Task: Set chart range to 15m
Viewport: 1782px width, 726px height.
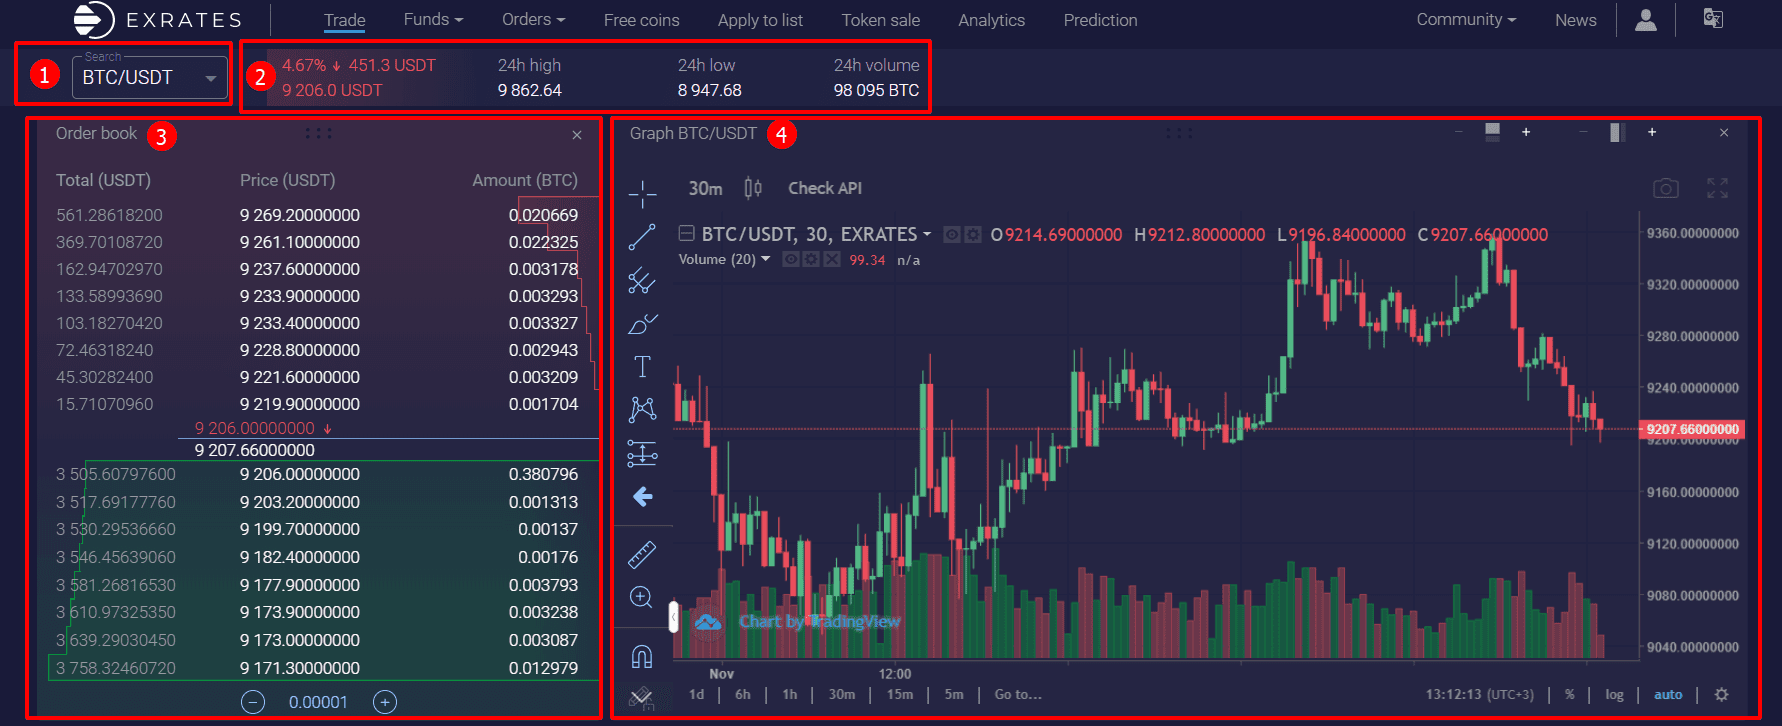Action: coord(899,694)
